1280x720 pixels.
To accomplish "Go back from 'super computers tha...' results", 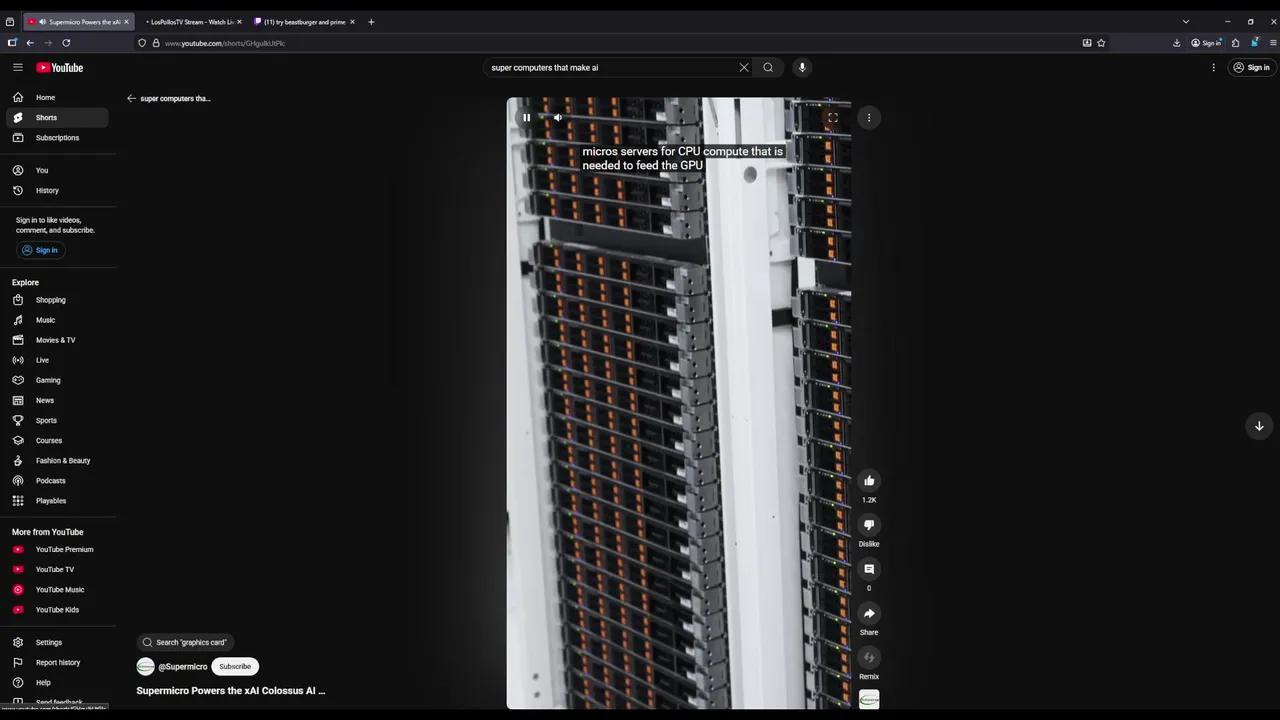I will (131, 98).
